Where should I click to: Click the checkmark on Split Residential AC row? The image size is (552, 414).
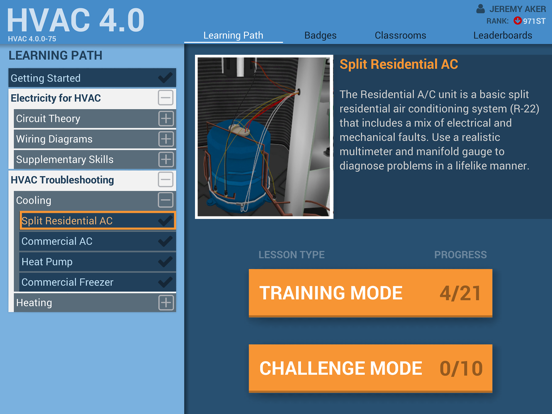tap(165, 221)
